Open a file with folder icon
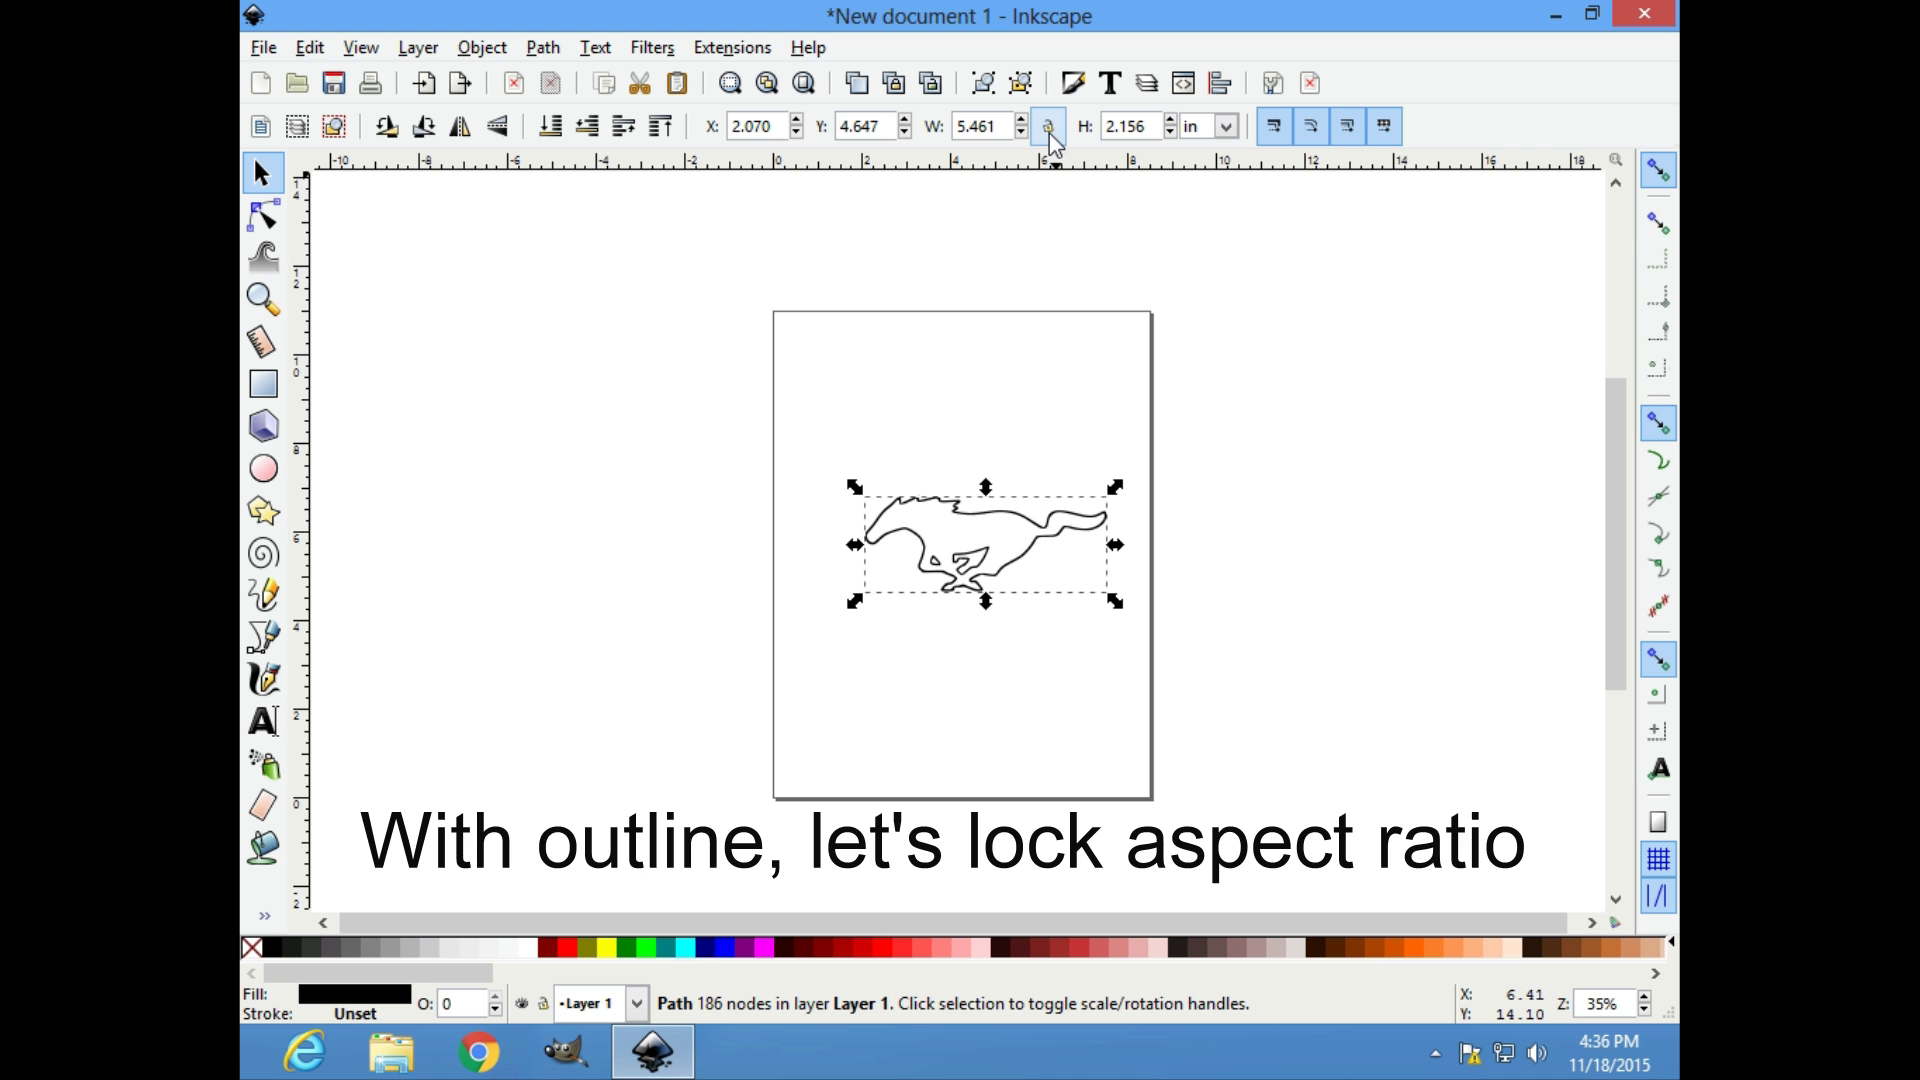 coord(297,83)
